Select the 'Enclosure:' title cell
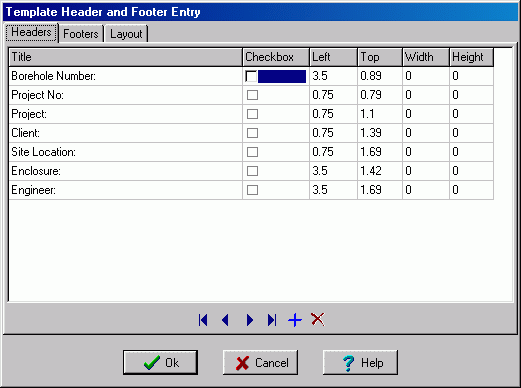 [126, 171]
